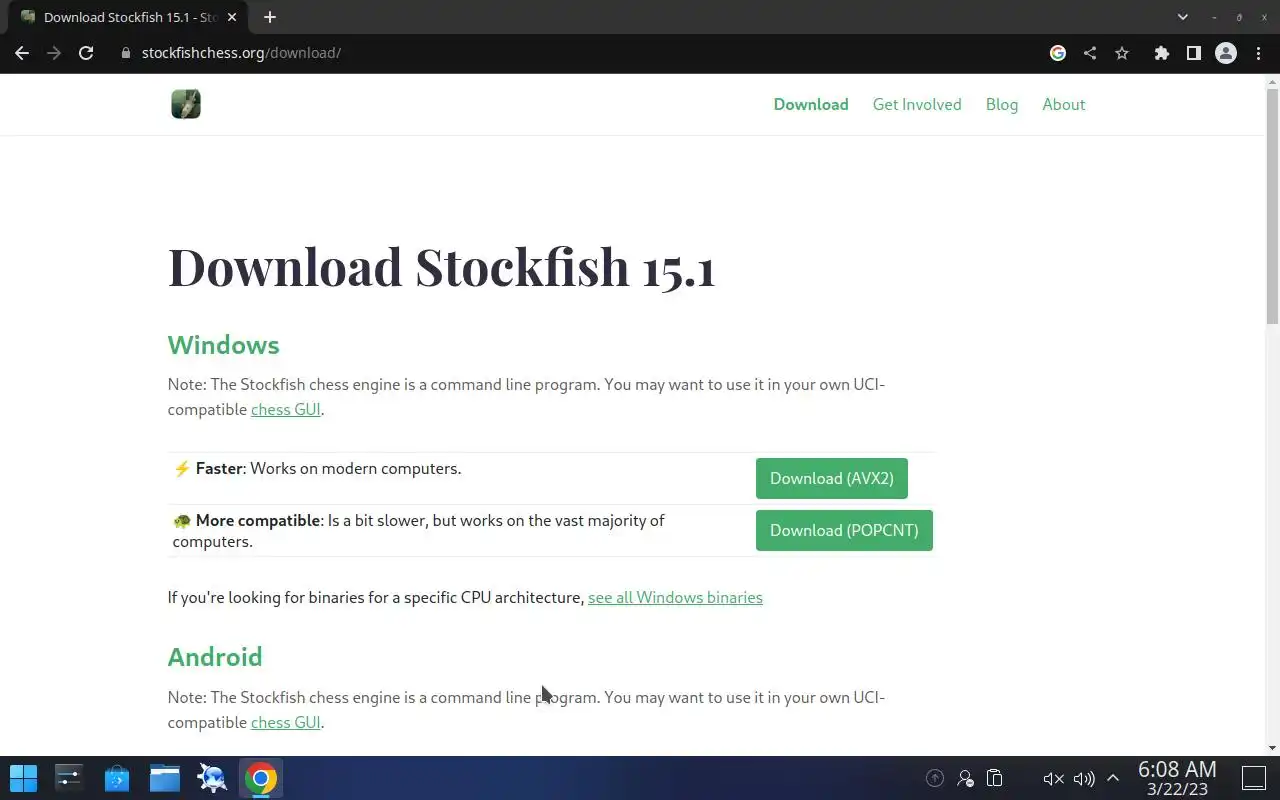This screenshot has width=1280, height=800.
Task: Click the Download Stockfish 15.1 page title
Action: click(x=442, y=267)
